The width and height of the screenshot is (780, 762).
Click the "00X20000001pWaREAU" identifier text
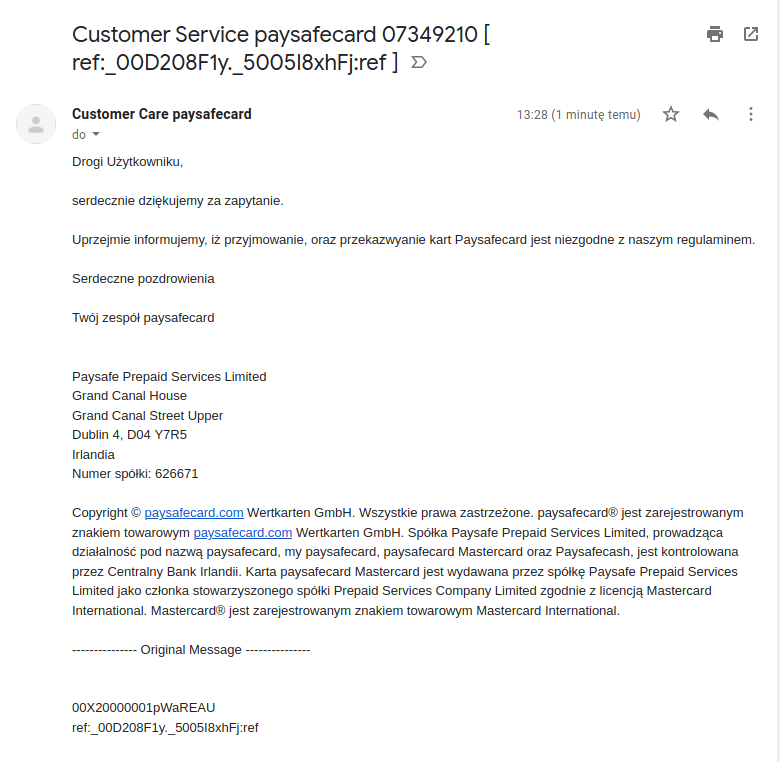click(x=143, y=708)
